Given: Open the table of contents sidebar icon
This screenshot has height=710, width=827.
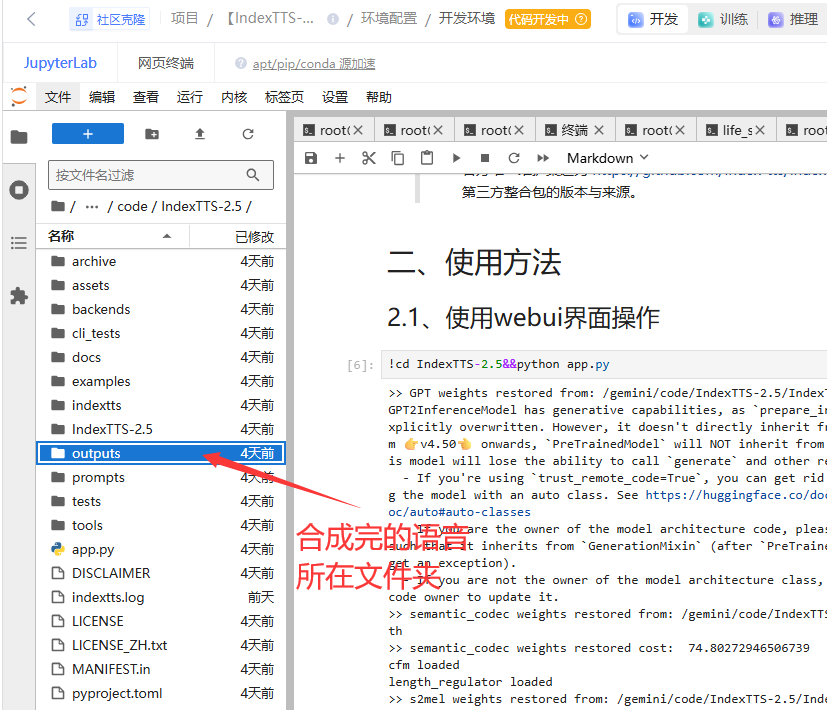Looking at the screenshot, I should [x=19, y=243].
